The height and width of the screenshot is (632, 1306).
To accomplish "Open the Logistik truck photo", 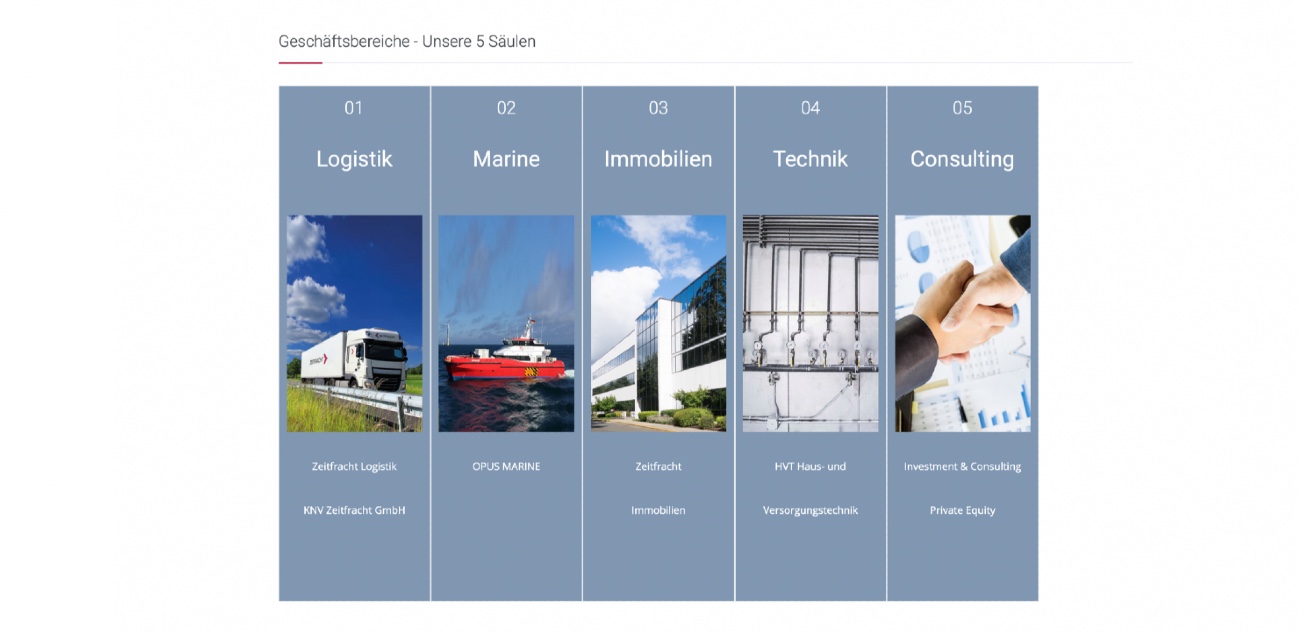I will (x=354, y=323).
